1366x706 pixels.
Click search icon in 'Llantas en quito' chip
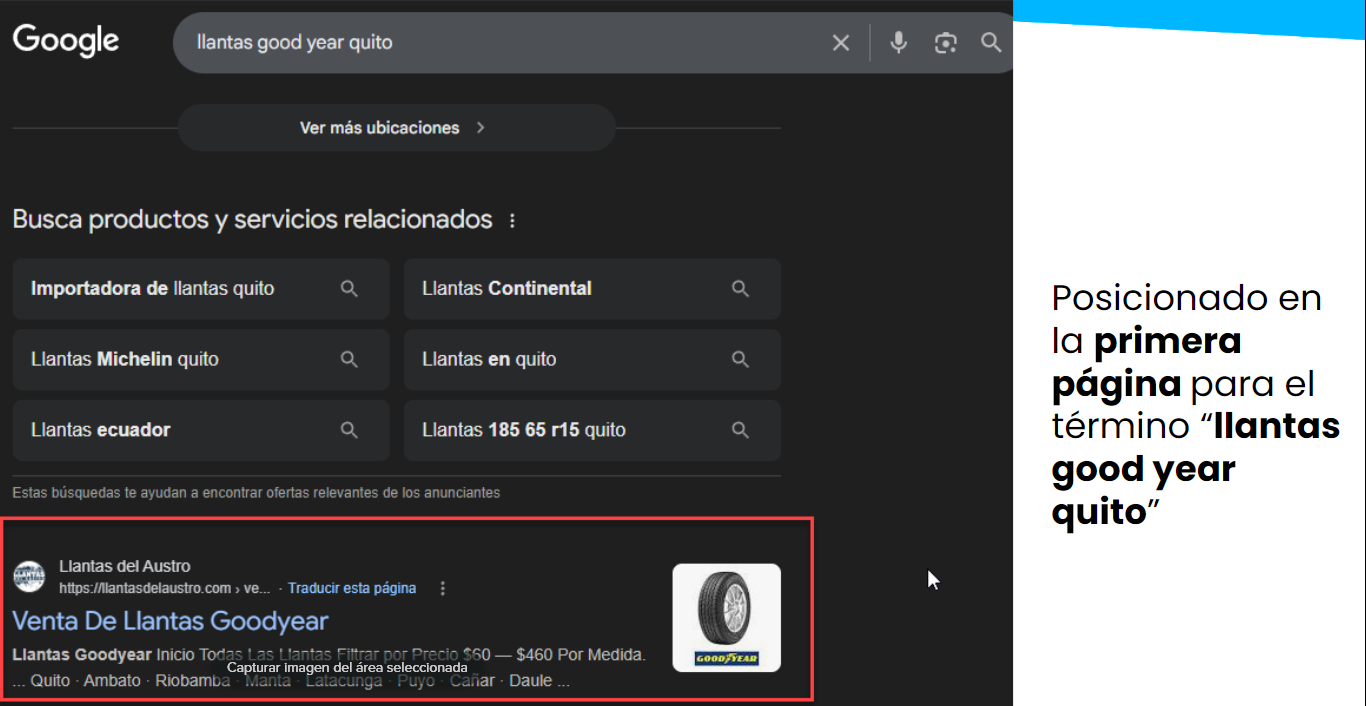point(740,360)
